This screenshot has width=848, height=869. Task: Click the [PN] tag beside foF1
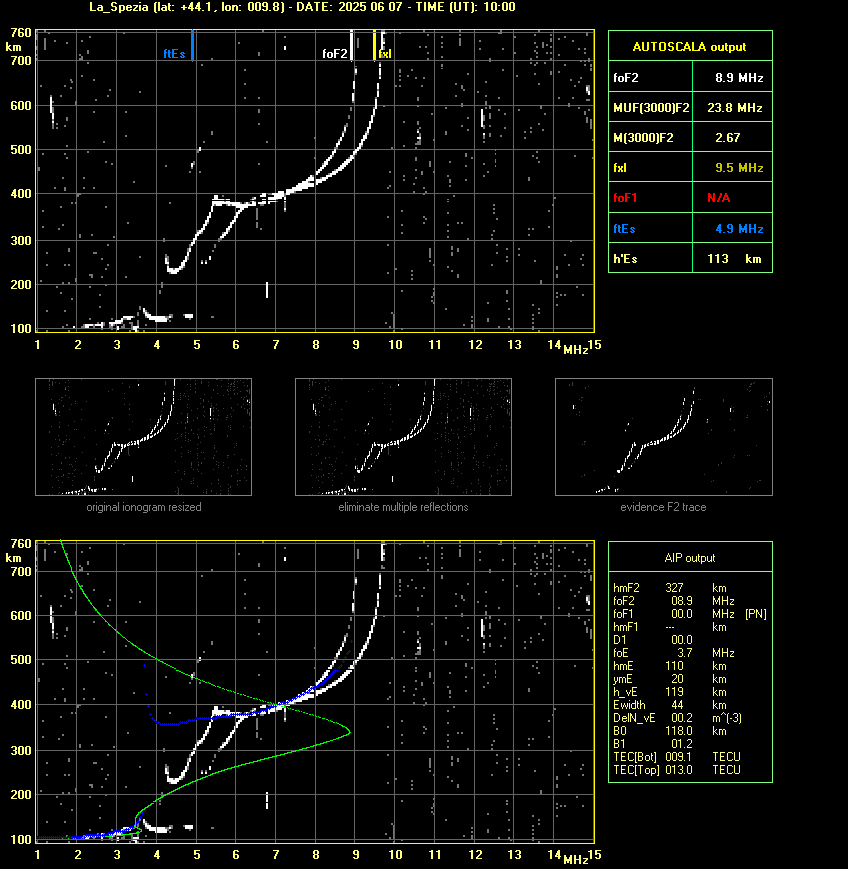click(755, 614)
